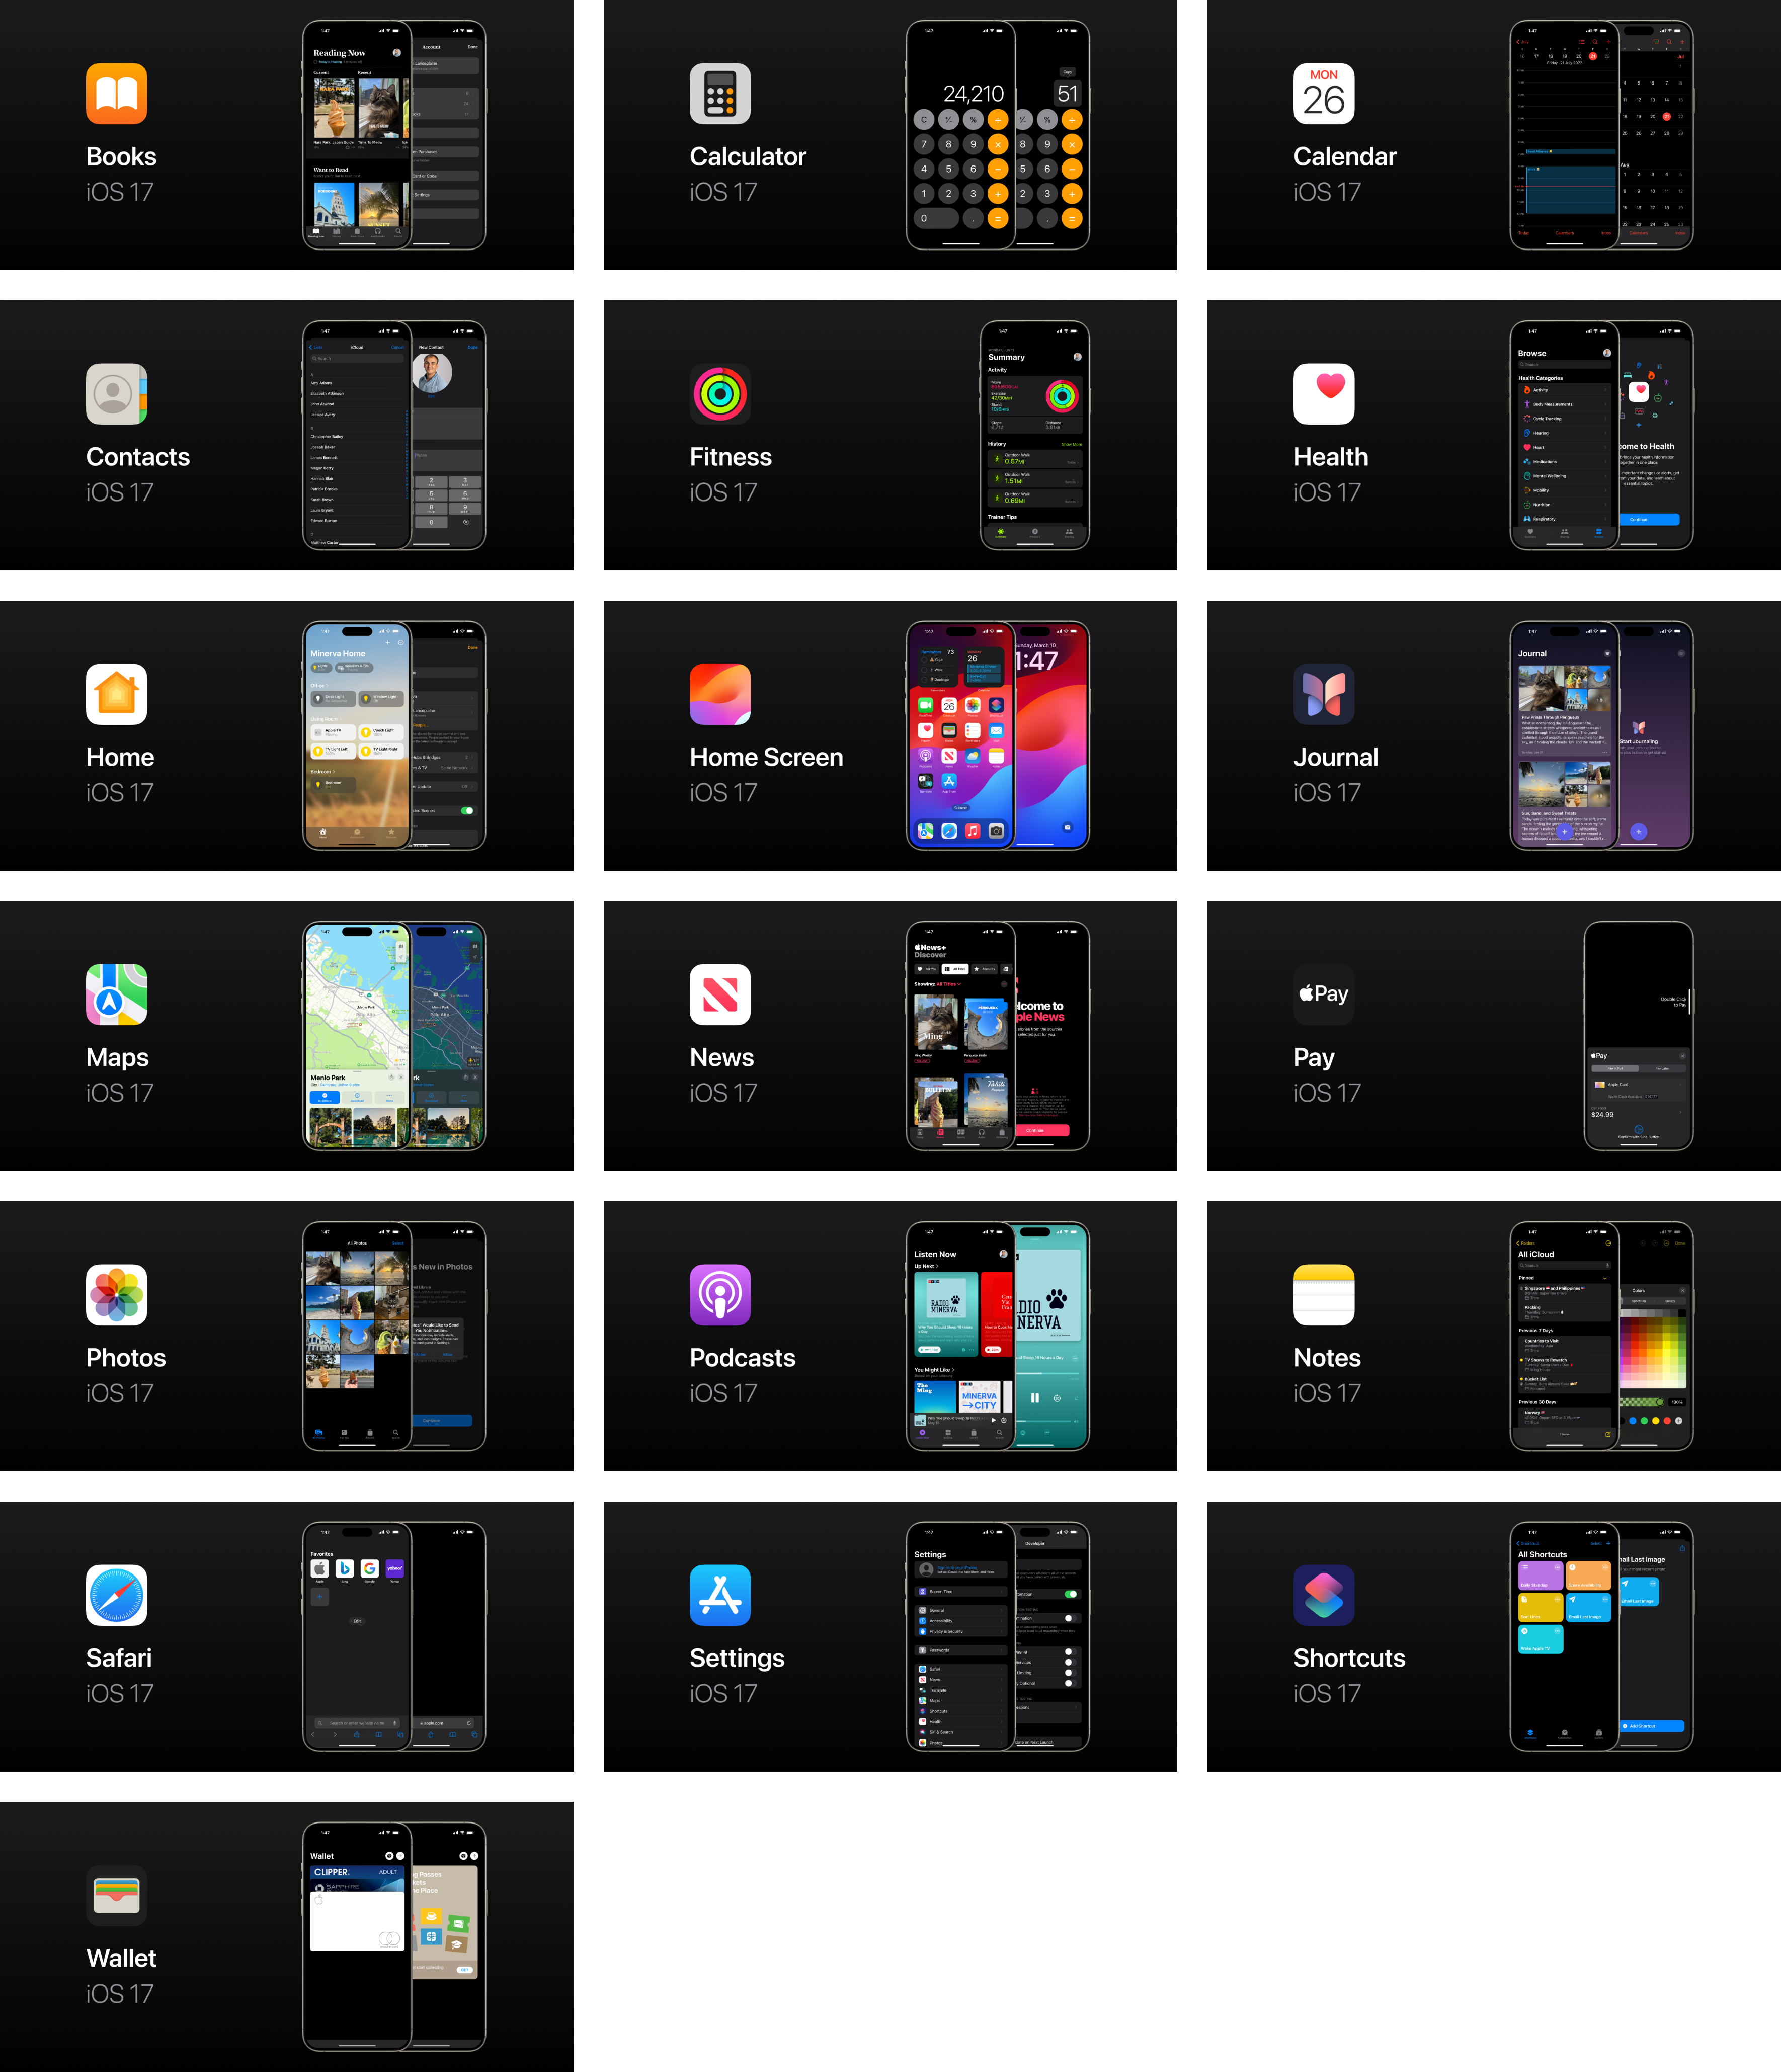Click the large Photos flower icon beside Photos title
Viewport: 1781px width, 2072px height.
pos(116,1295)
